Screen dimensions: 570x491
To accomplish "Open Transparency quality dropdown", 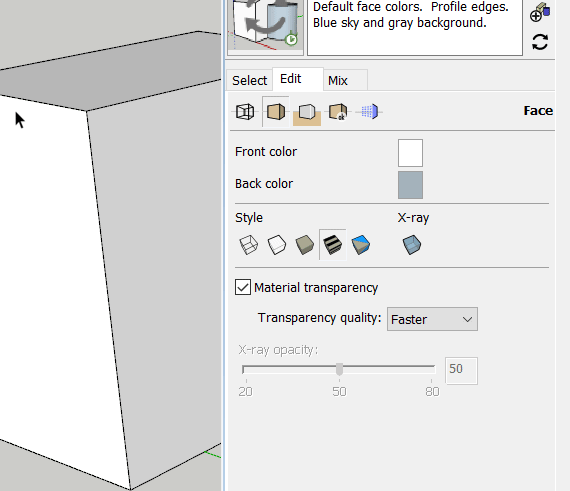I will (432, 319).
